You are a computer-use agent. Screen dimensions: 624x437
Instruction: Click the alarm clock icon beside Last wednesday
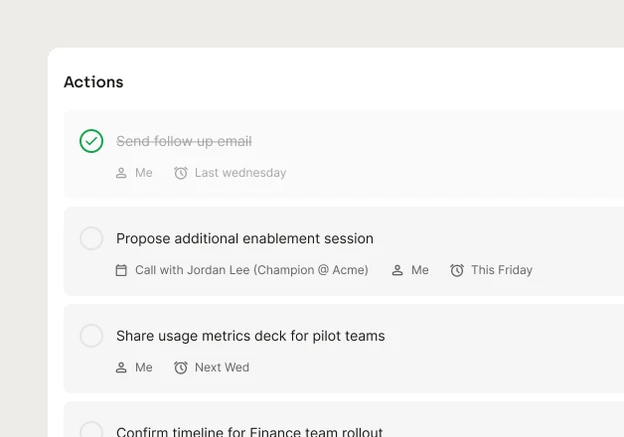(x=181, y=173)
